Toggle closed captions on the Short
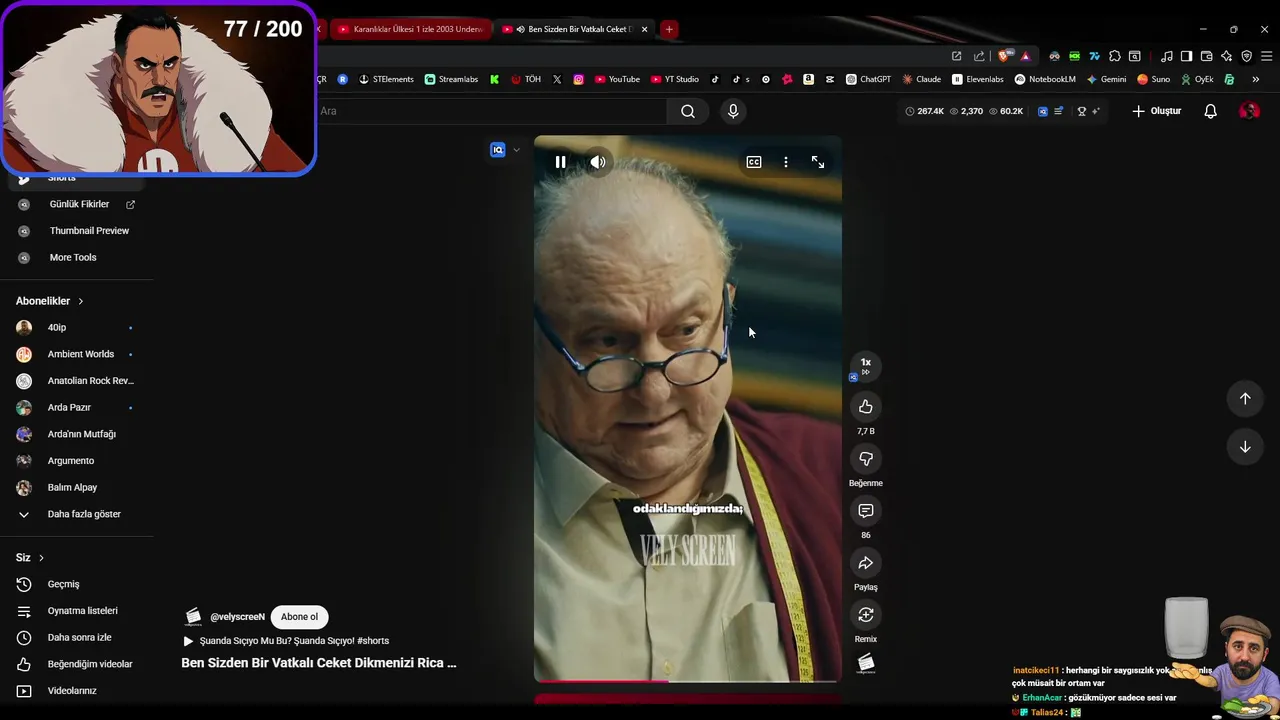 click(754, 162)
